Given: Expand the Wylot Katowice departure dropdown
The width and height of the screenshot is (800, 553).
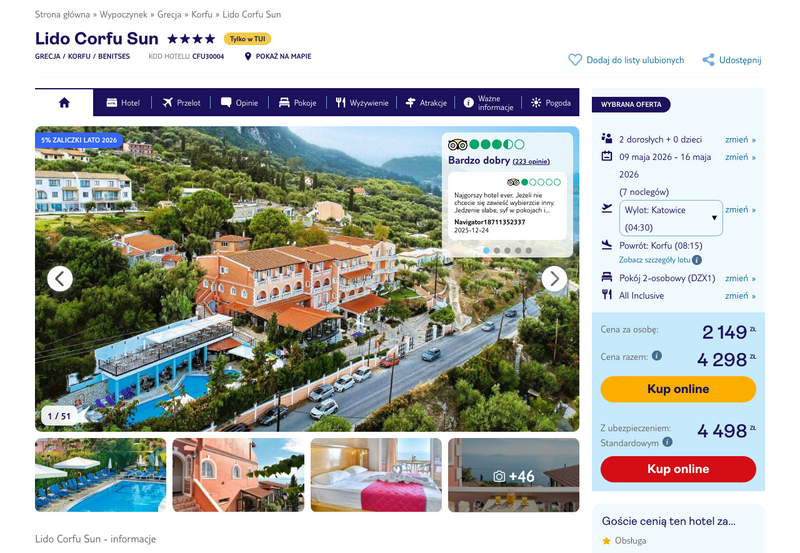Looking at the screenshot, I should pos(670,218).
